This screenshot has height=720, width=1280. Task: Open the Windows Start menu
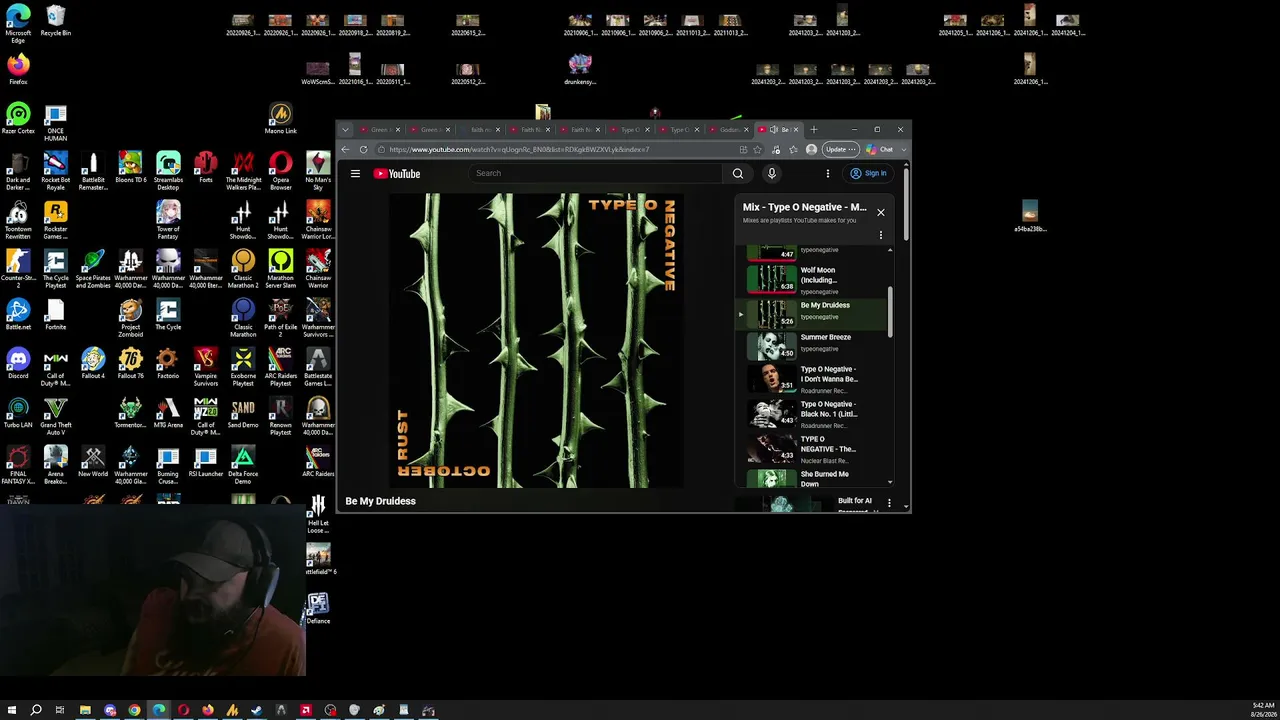tap(12, 710)
